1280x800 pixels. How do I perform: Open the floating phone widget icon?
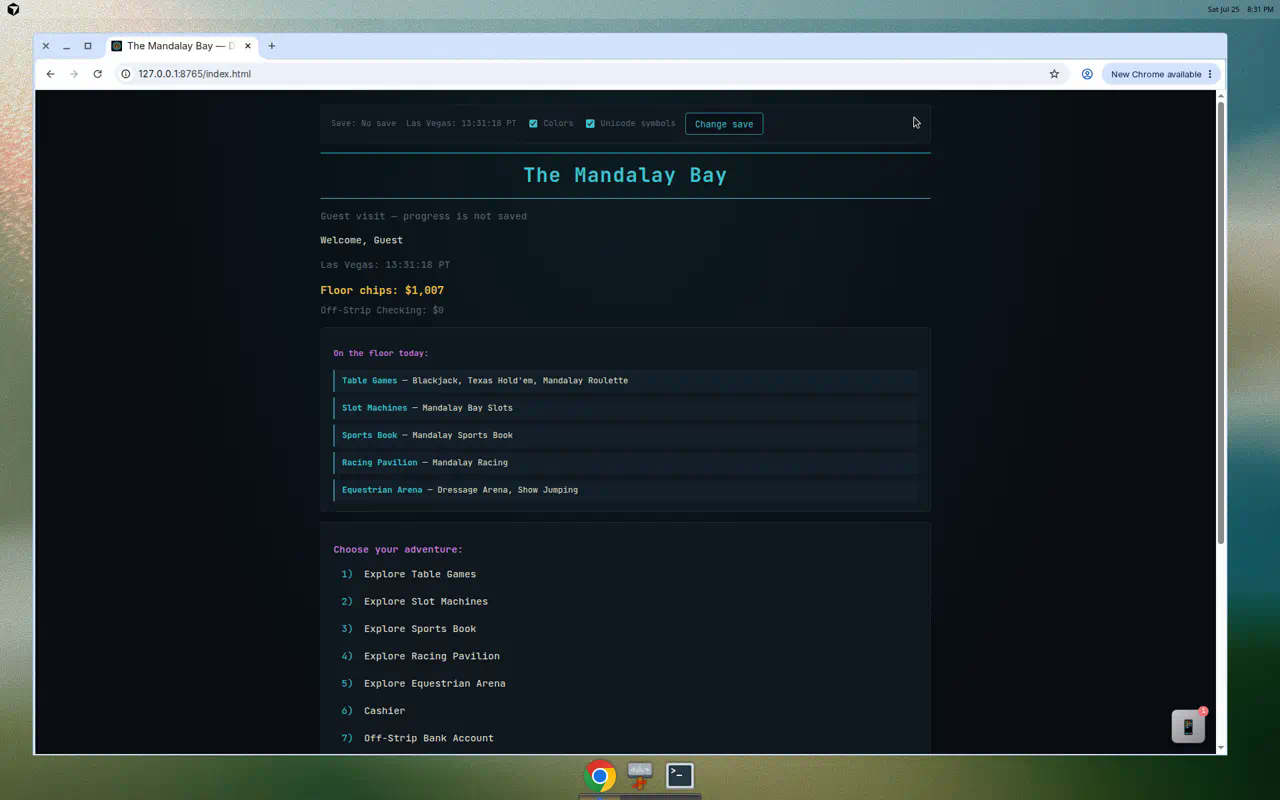[1188, 727]
